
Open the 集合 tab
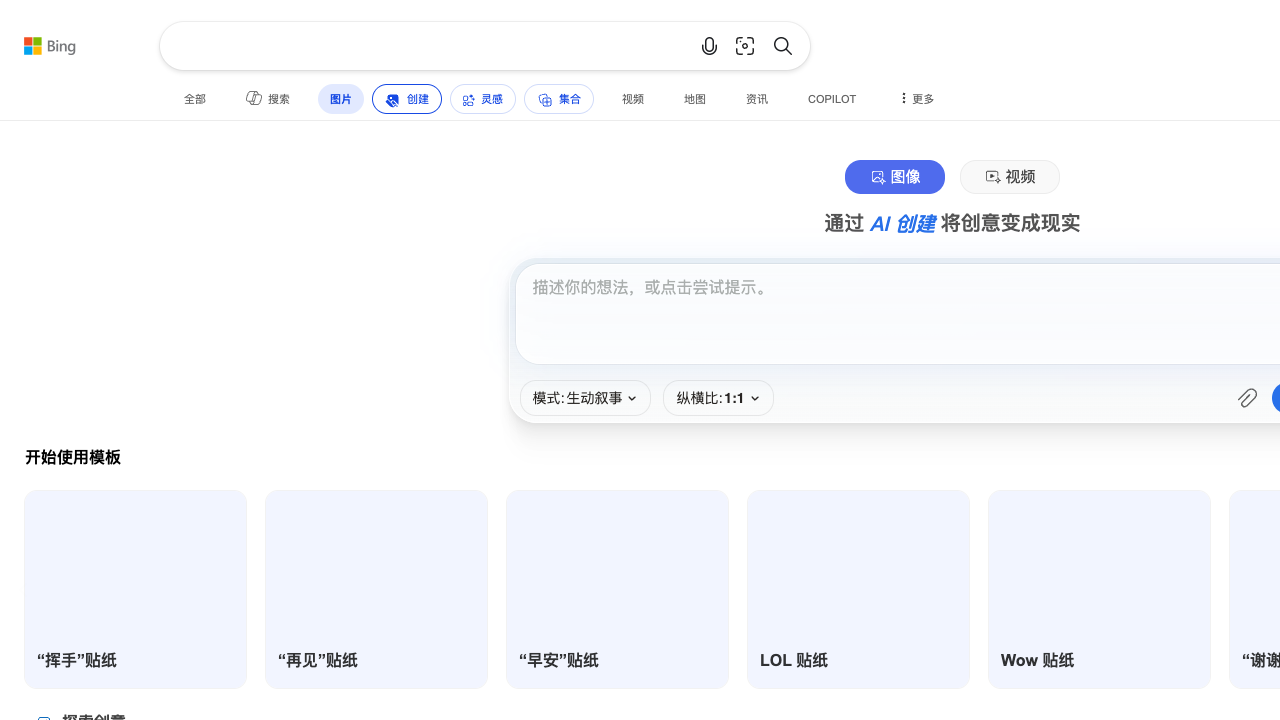pos(559,99)
